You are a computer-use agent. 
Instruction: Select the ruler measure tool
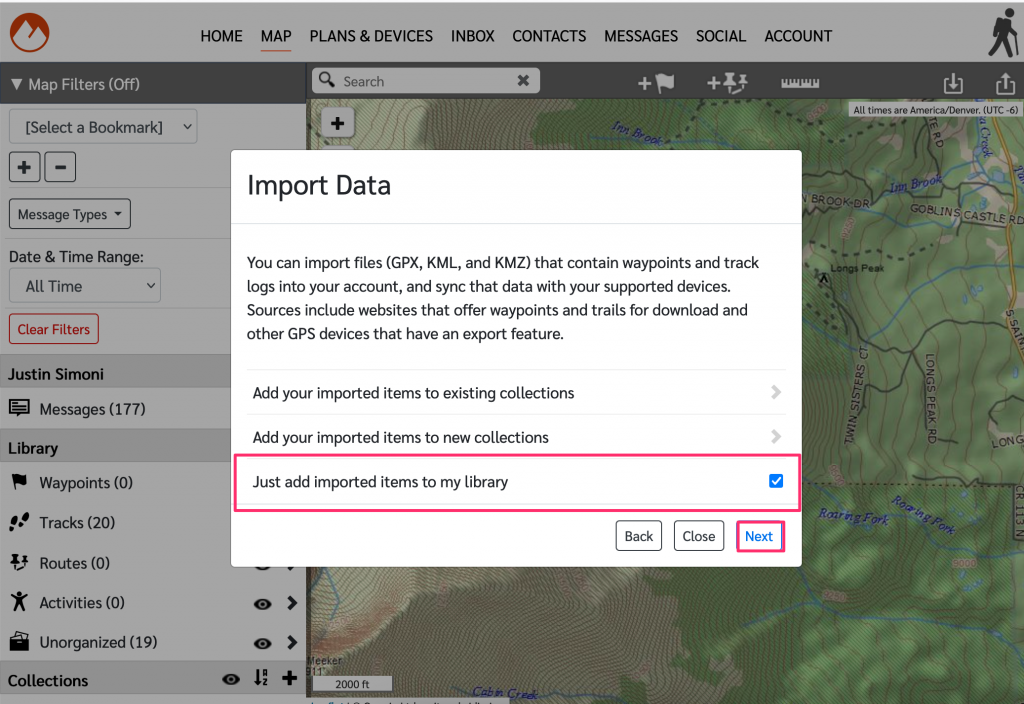pos(800,83)
